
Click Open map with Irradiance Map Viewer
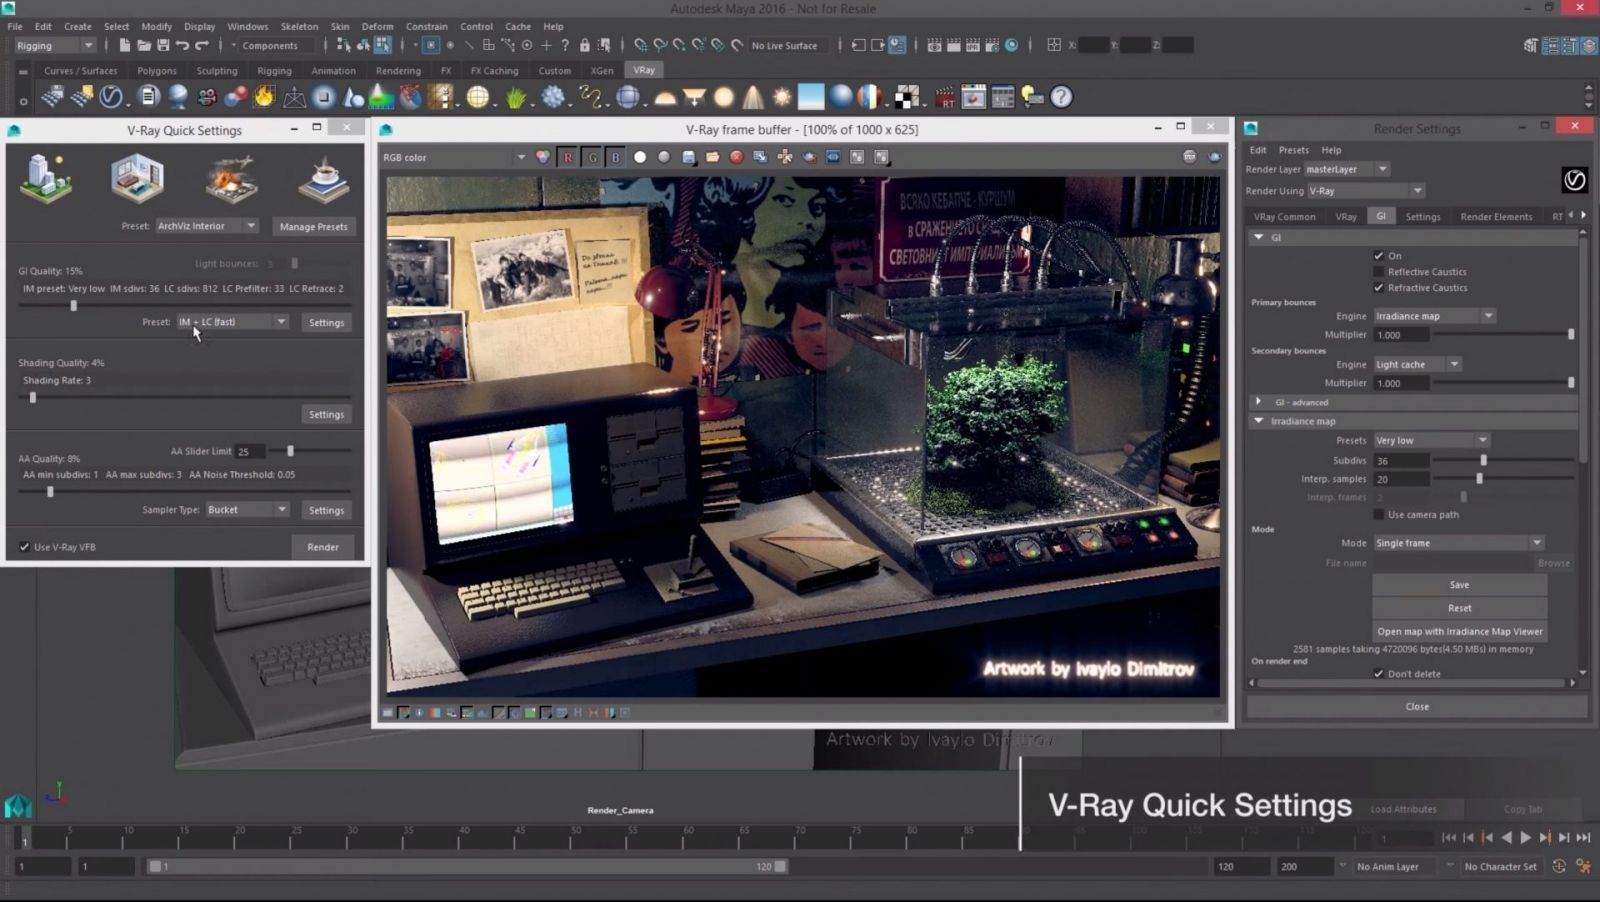tap(1460, 631)
